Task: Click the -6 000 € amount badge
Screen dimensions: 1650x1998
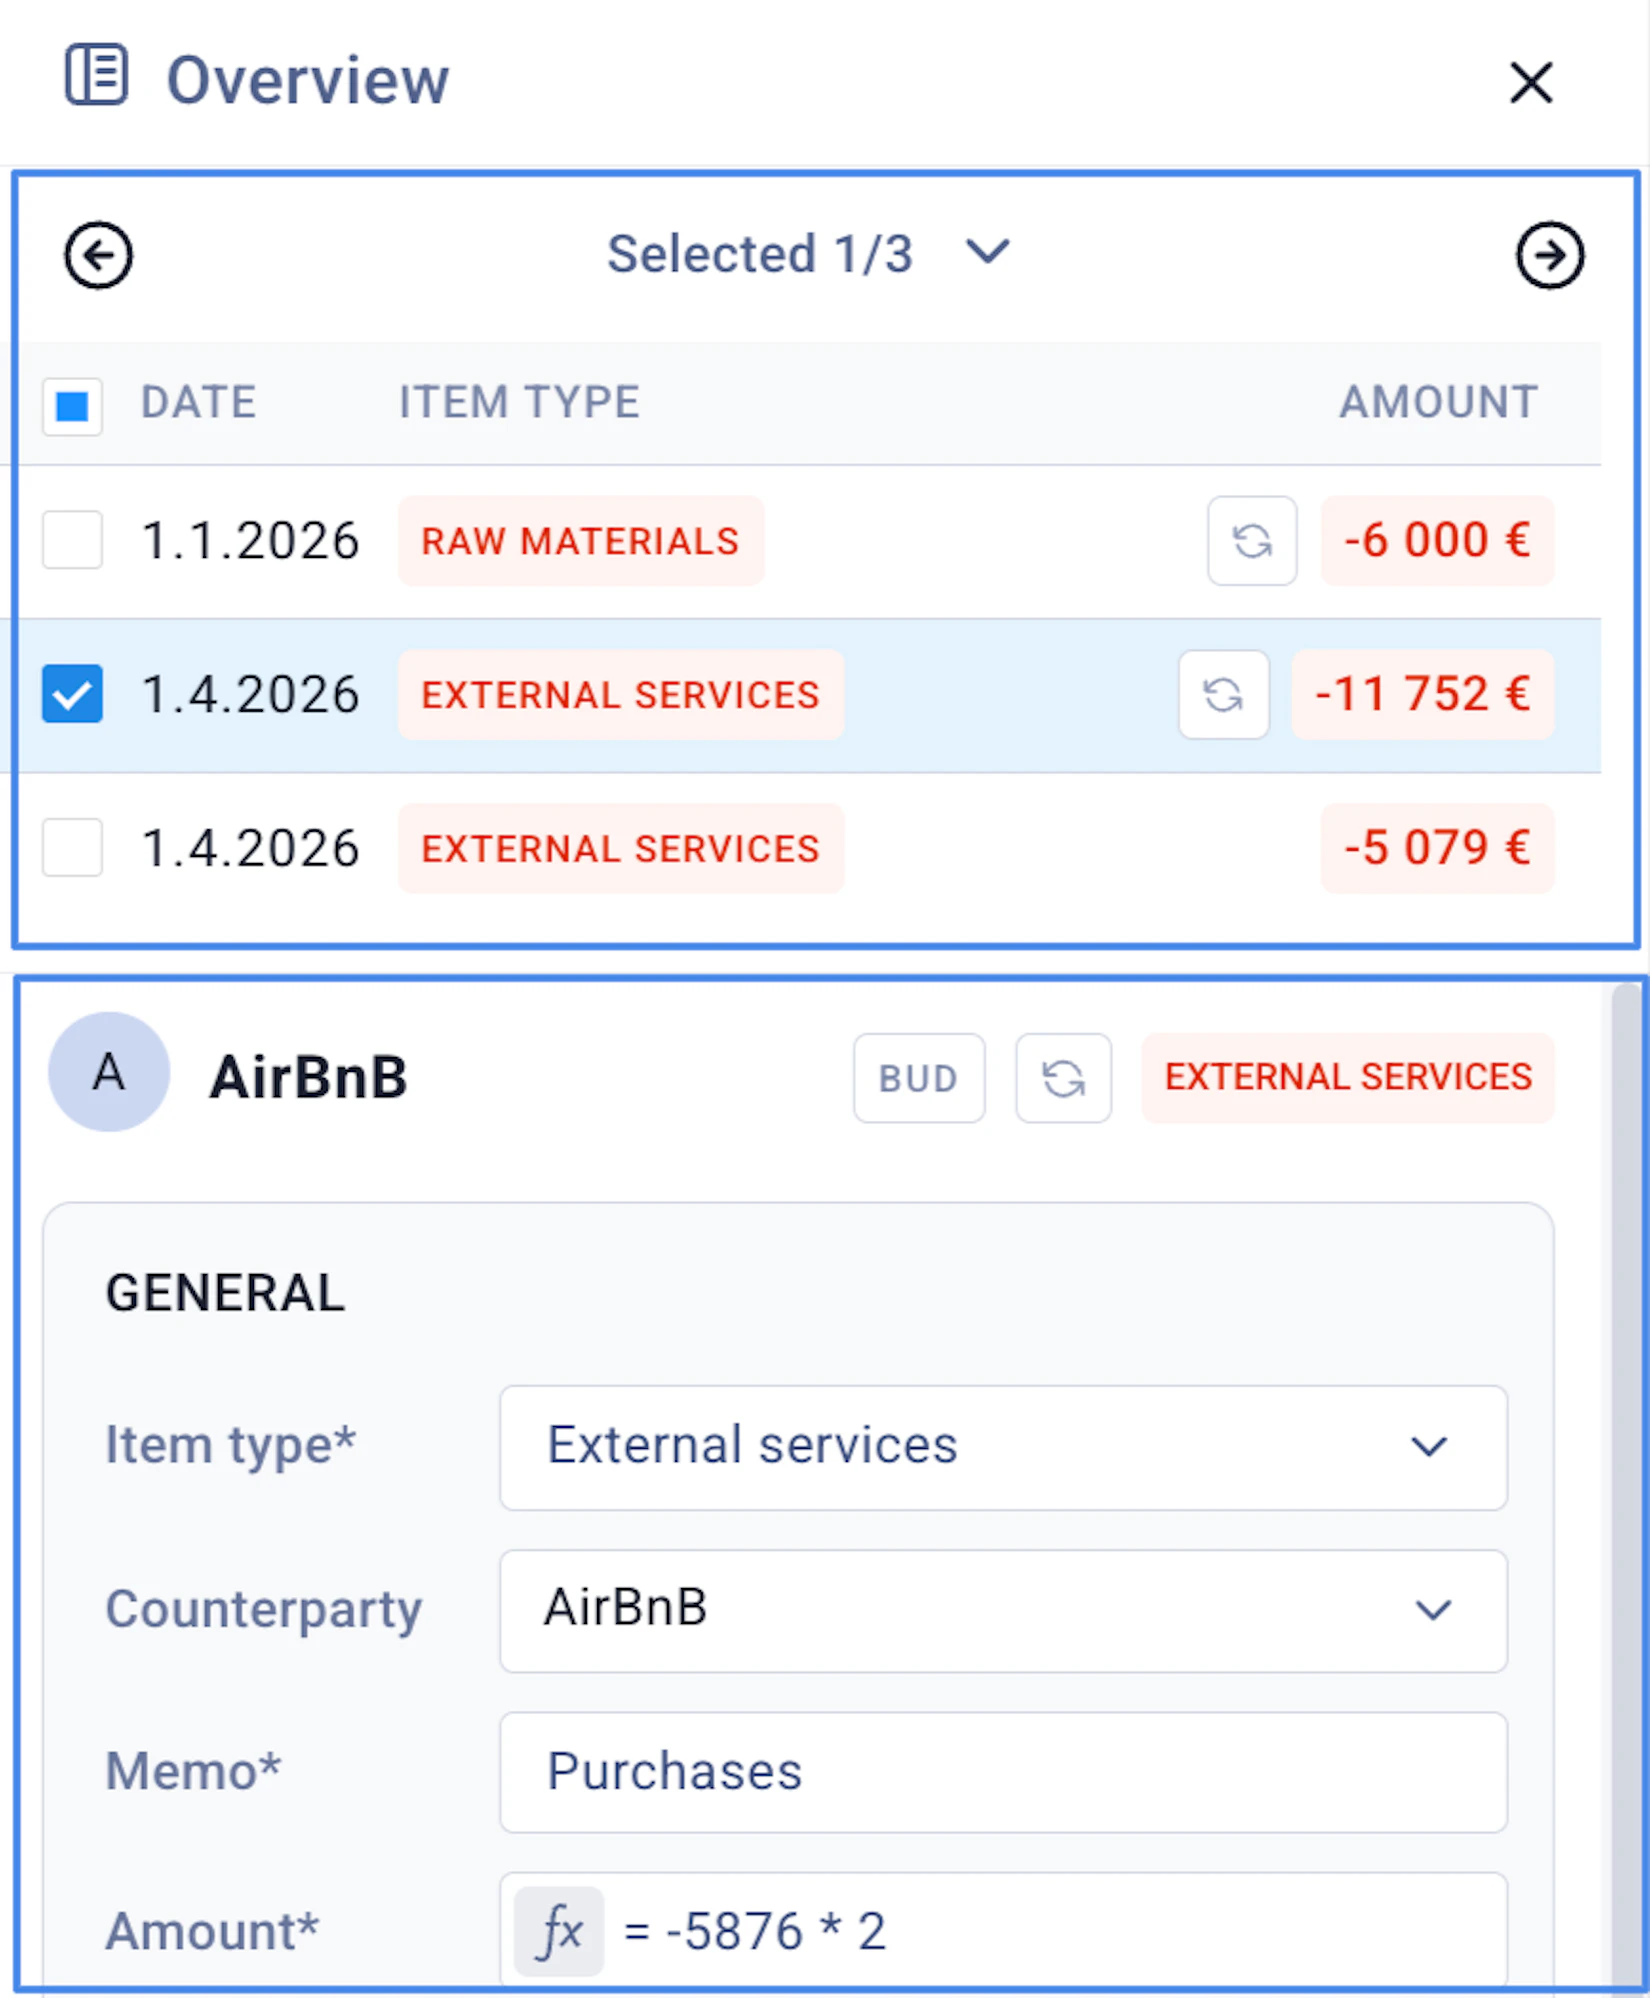Action: click(x=1436, y=541)
